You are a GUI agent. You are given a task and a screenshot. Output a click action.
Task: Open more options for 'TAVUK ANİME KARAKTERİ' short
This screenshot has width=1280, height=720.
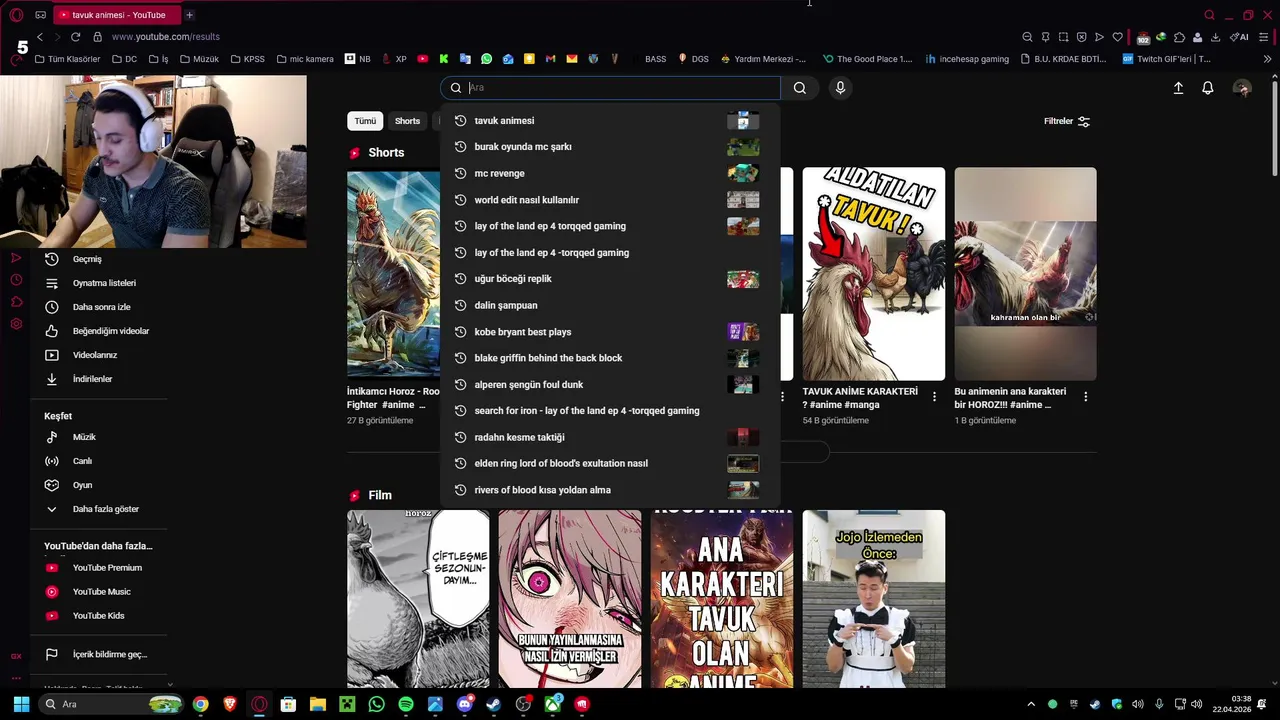[x=934, y=397]
